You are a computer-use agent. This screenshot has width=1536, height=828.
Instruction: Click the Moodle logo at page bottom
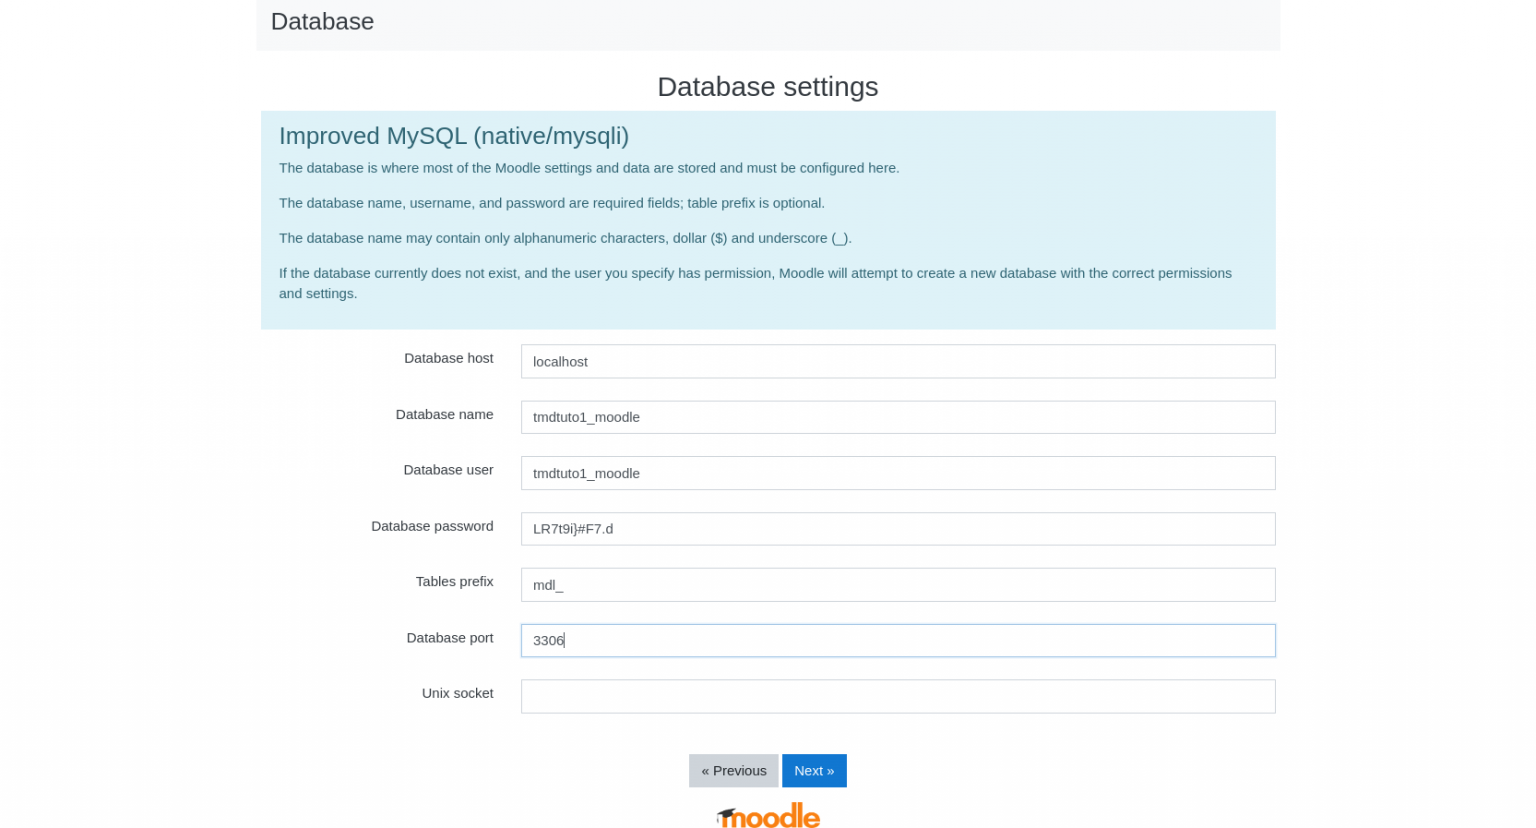click(768, 813)
